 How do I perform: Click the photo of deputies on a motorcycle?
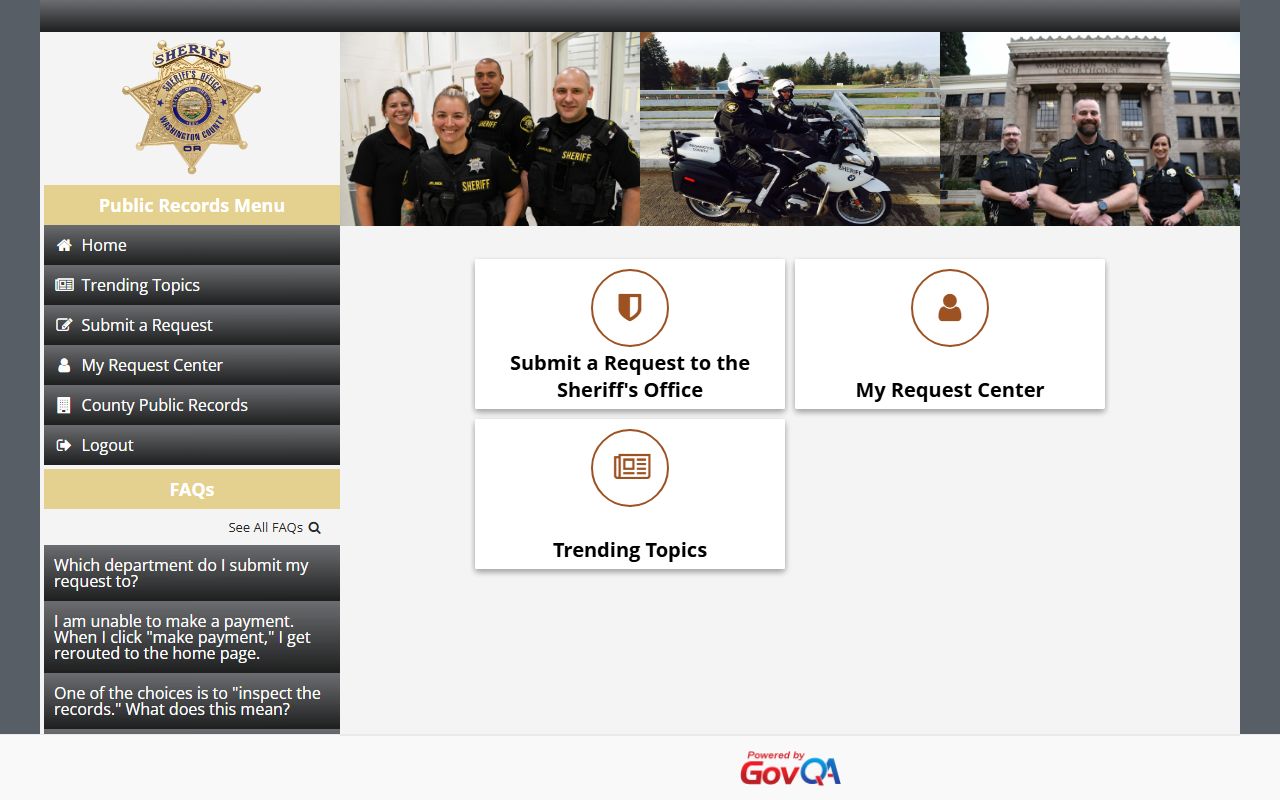pos(790,129)
